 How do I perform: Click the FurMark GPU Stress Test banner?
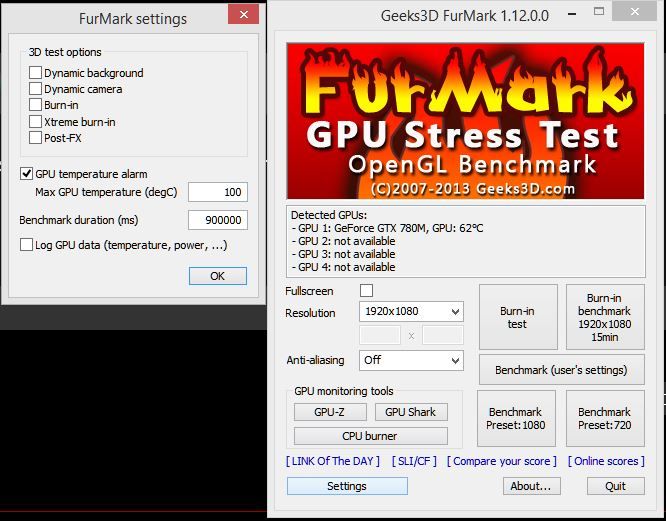[x=466, y=121]
